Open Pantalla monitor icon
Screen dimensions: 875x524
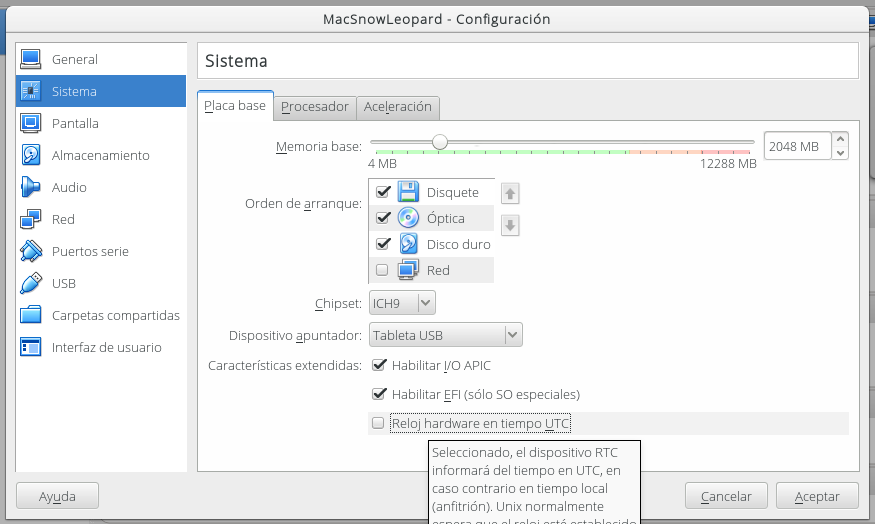(31, 123)
